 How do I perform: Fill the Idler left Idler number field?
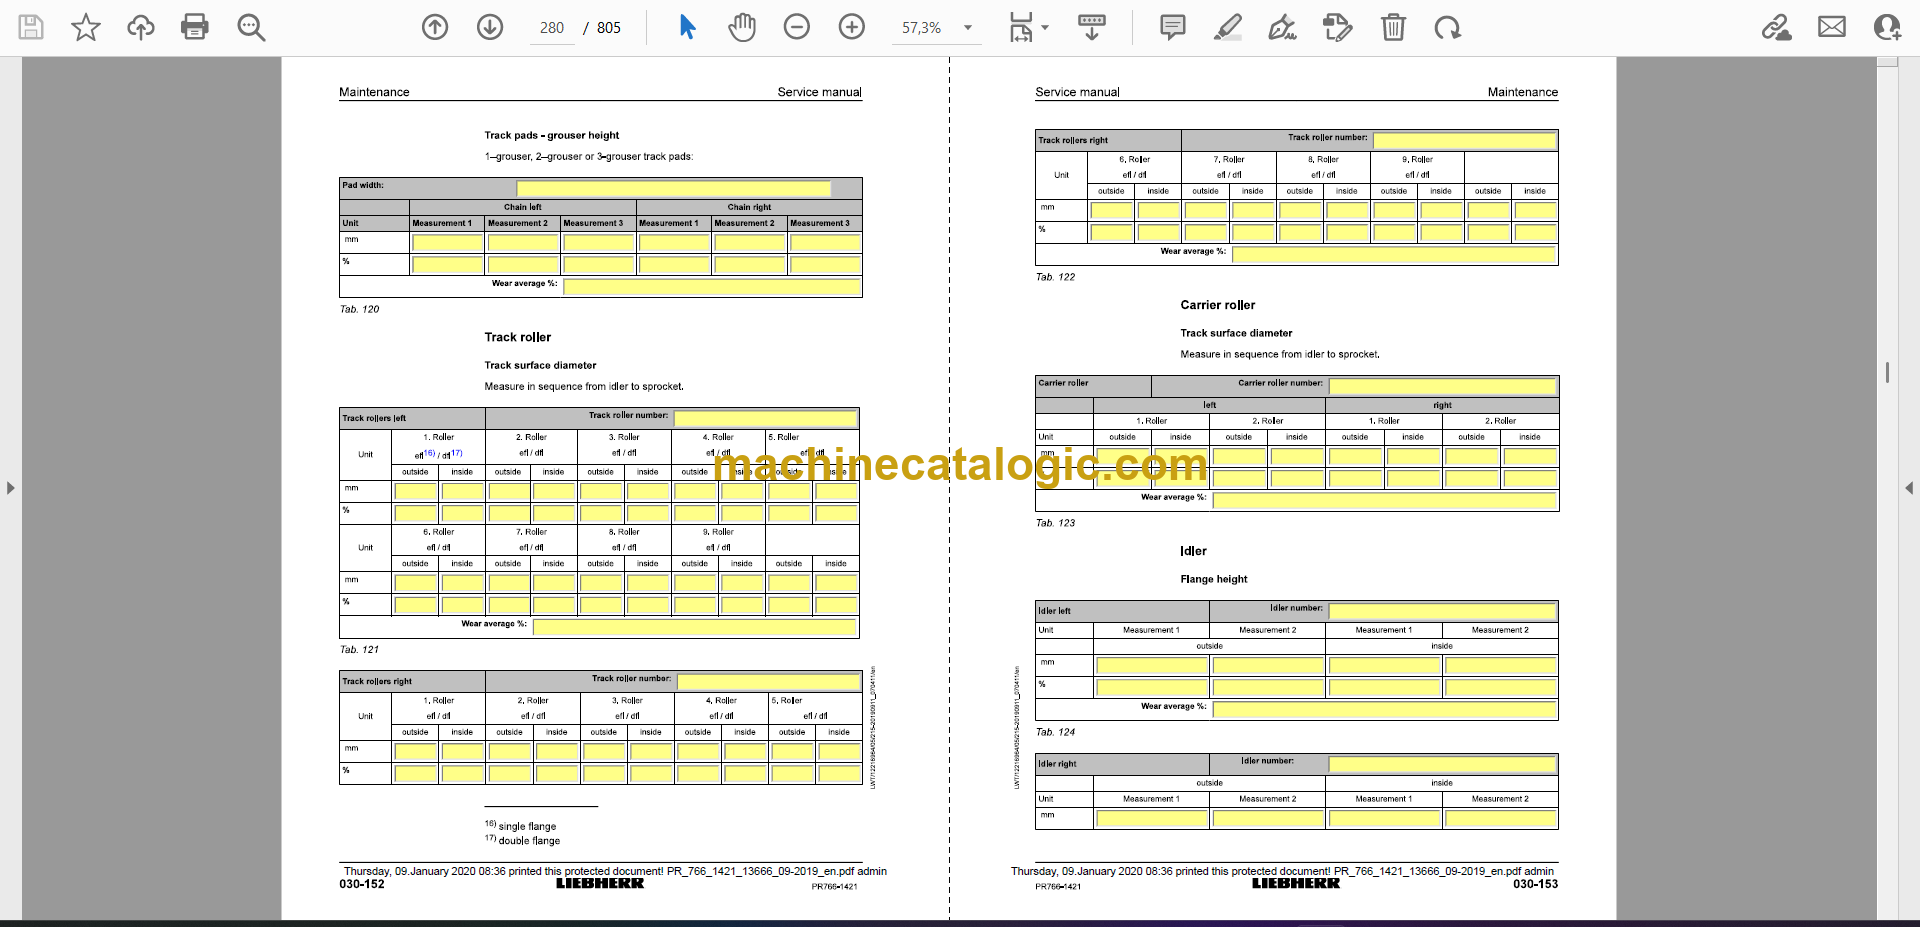(x=1442, y=611)
